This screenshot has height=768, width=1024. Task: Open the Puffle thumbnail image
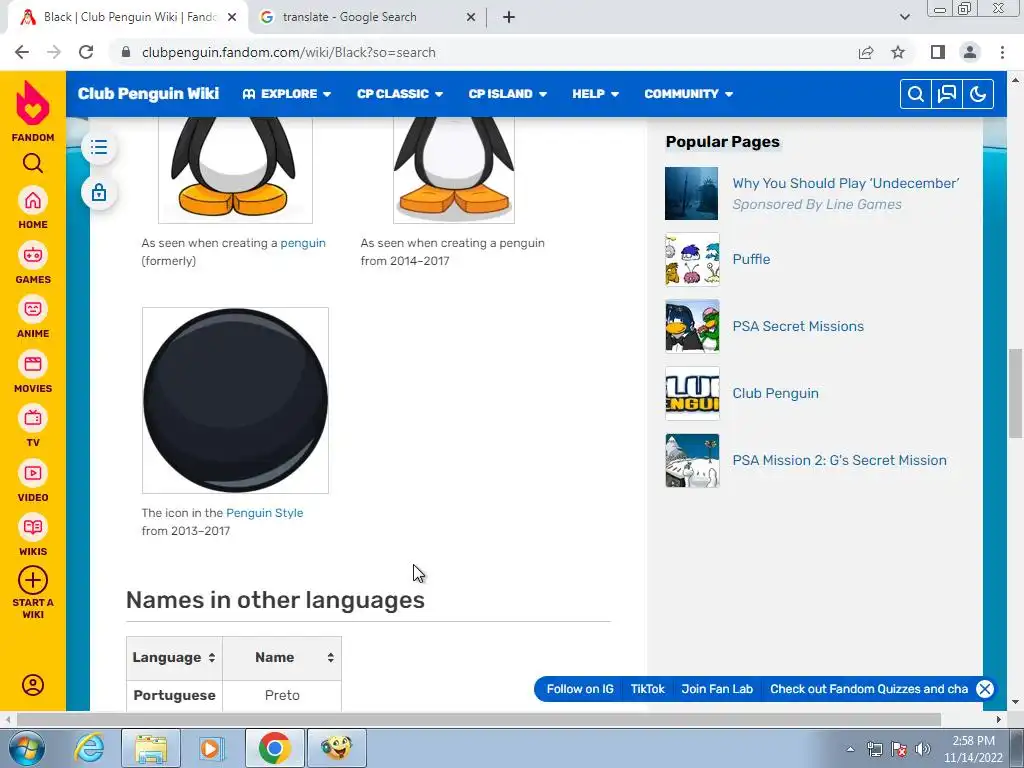click(x=692, y=260)
